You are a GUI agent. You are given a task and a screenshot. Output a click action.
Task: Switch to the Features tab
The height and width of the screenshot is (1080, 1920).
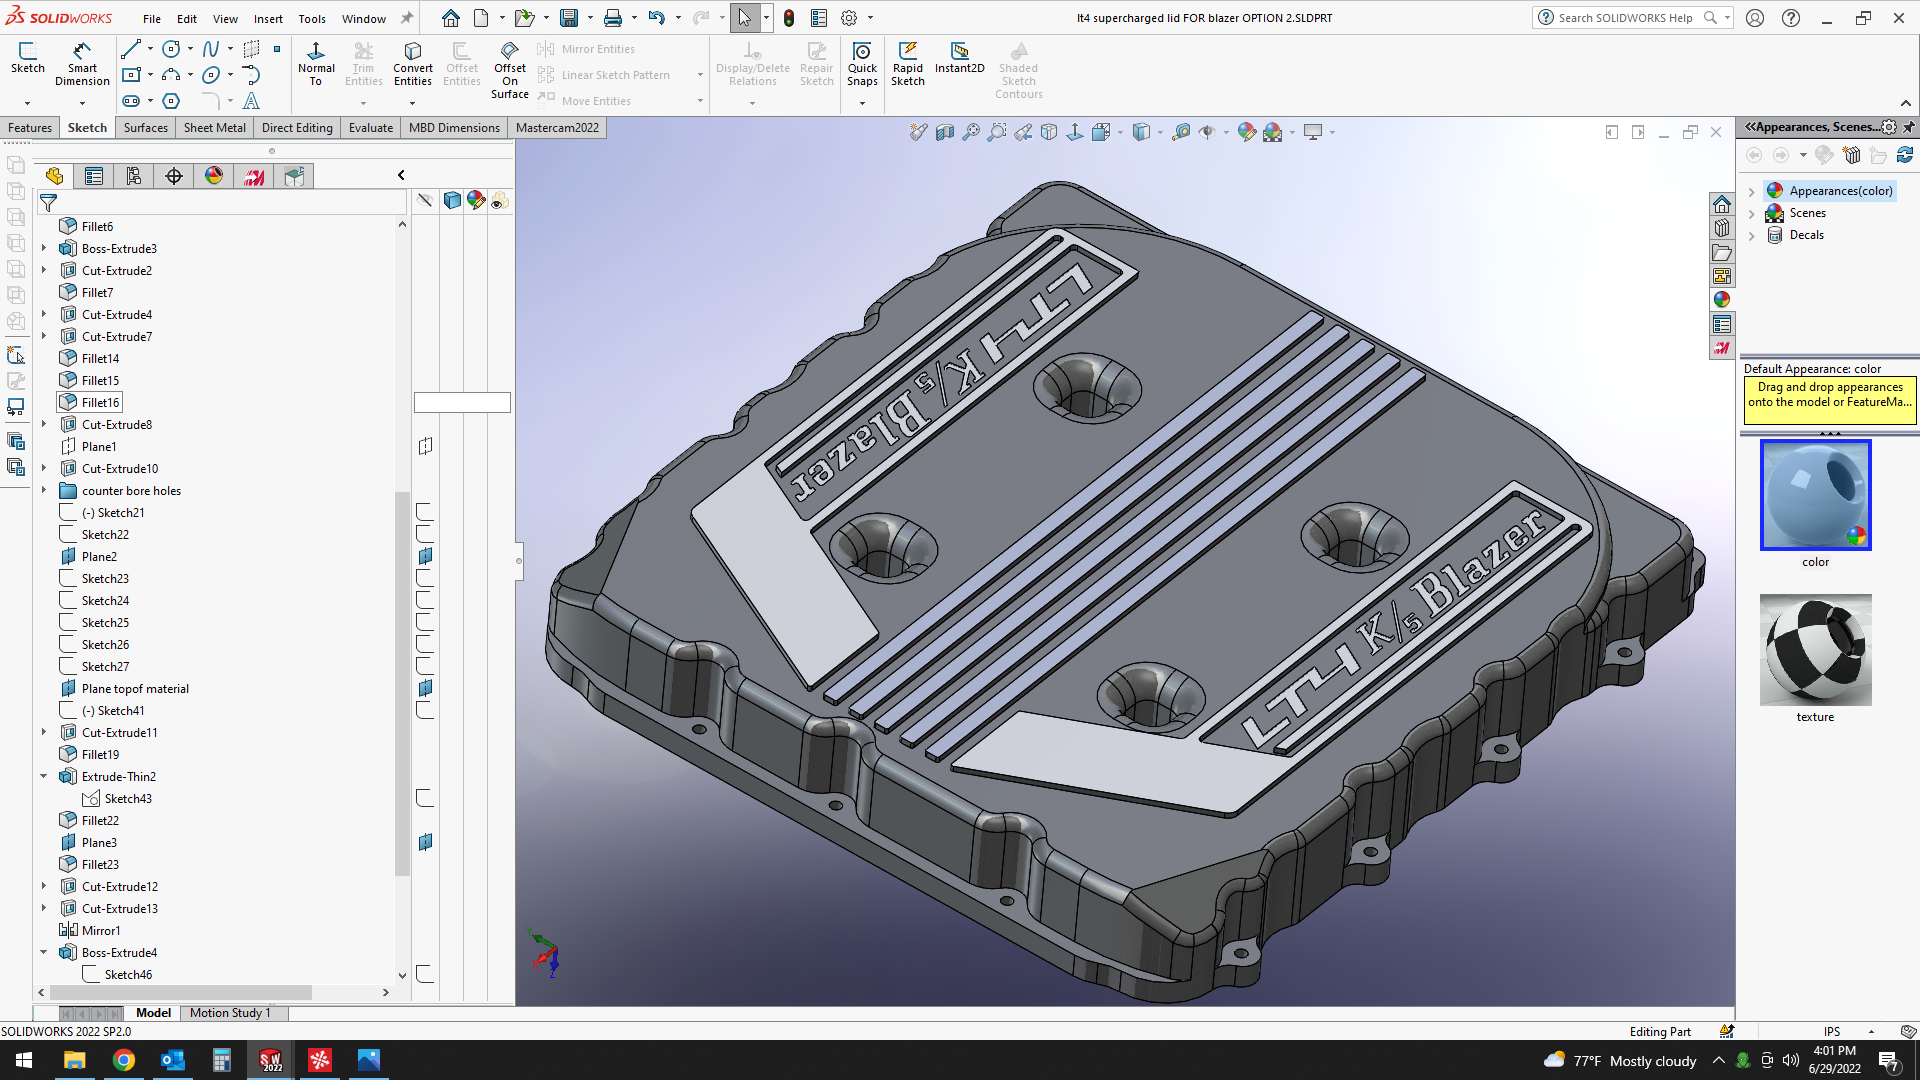click(30, 128)
